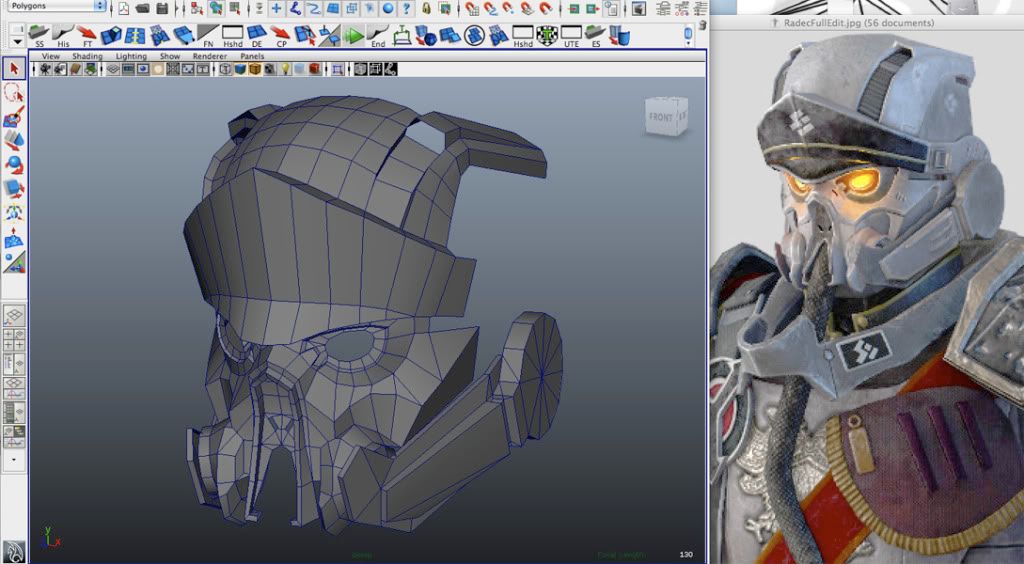Select the Rotate tool
The height and width of the screenshot is (564, 1024).
[14, 164]
